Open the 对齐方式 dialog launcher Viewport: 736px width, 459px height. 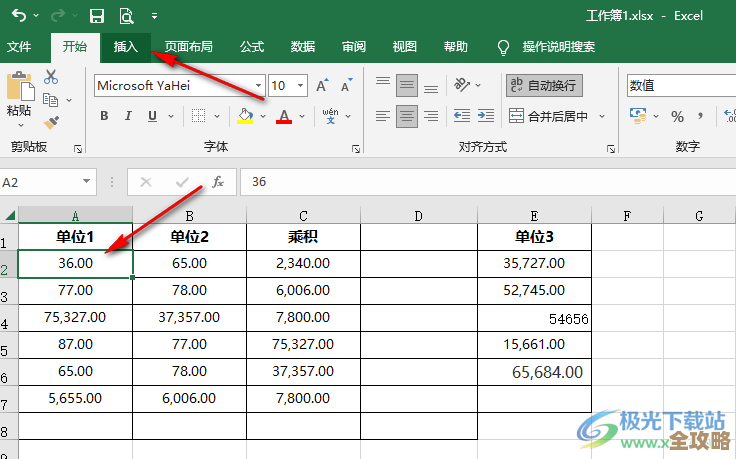tap(610, 149)
